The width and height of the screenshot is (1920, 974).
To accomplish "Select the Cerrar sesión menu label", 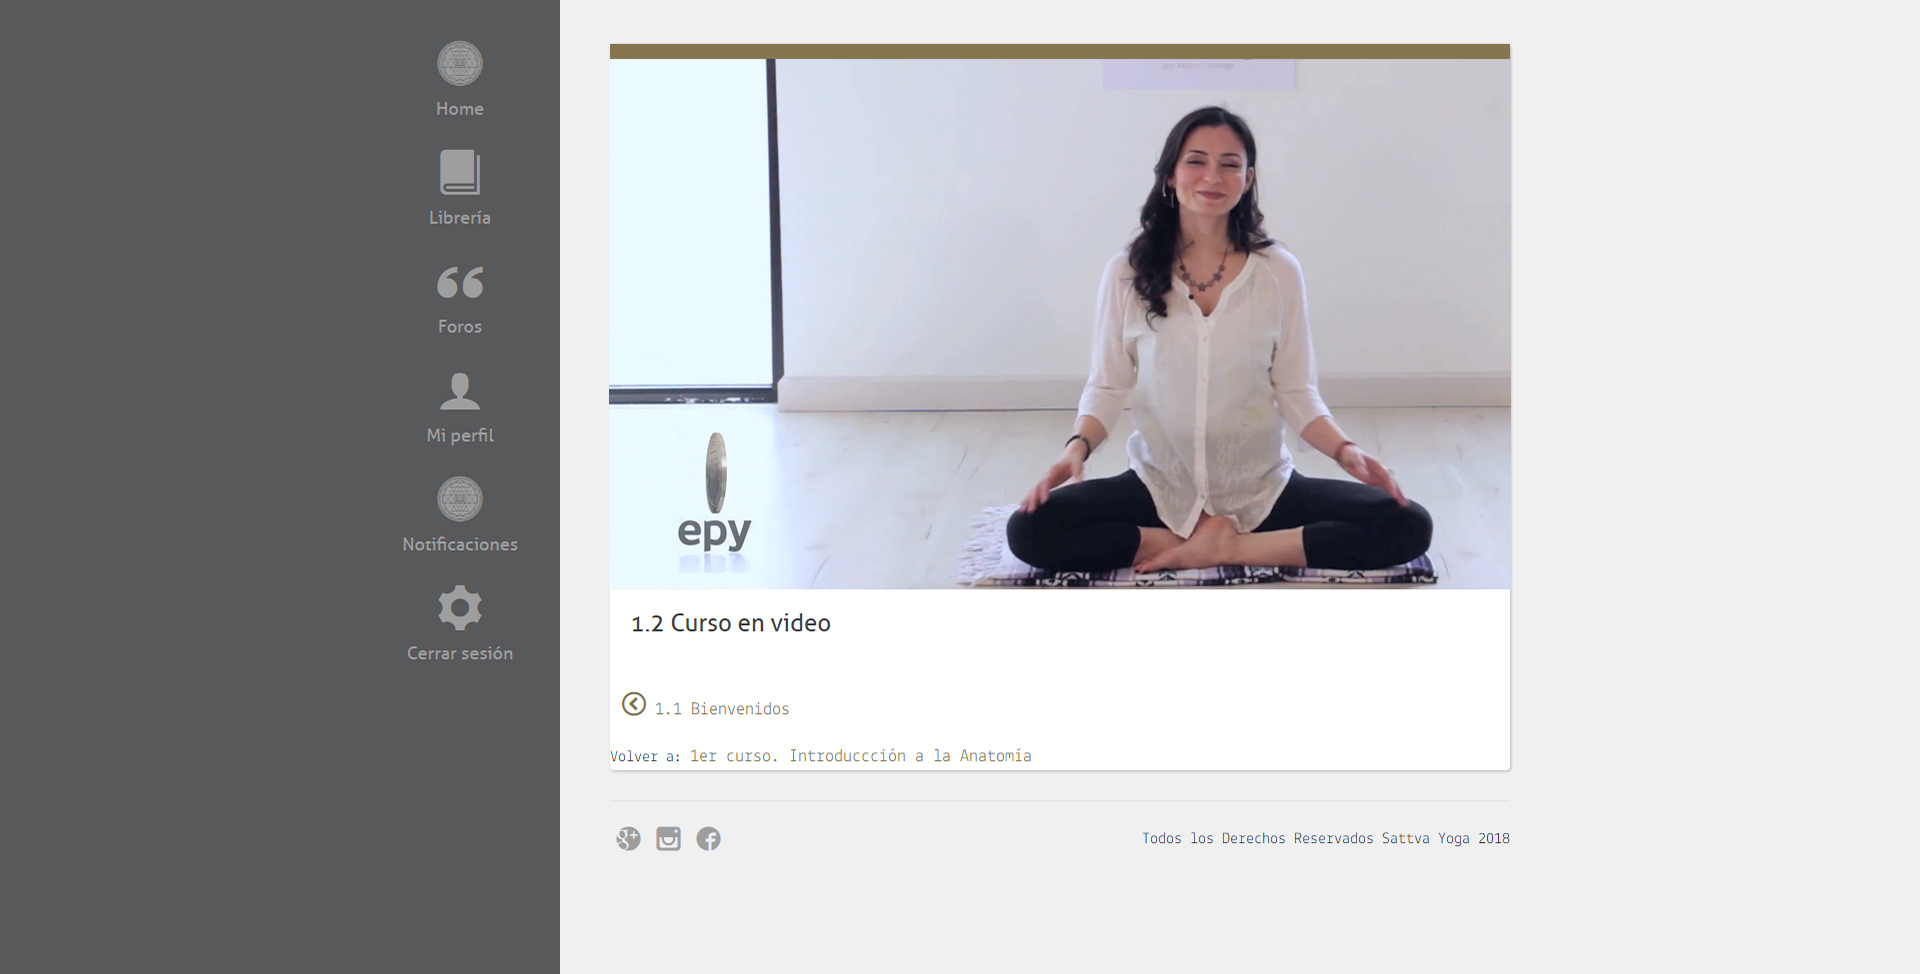I will tap(460, 654).
